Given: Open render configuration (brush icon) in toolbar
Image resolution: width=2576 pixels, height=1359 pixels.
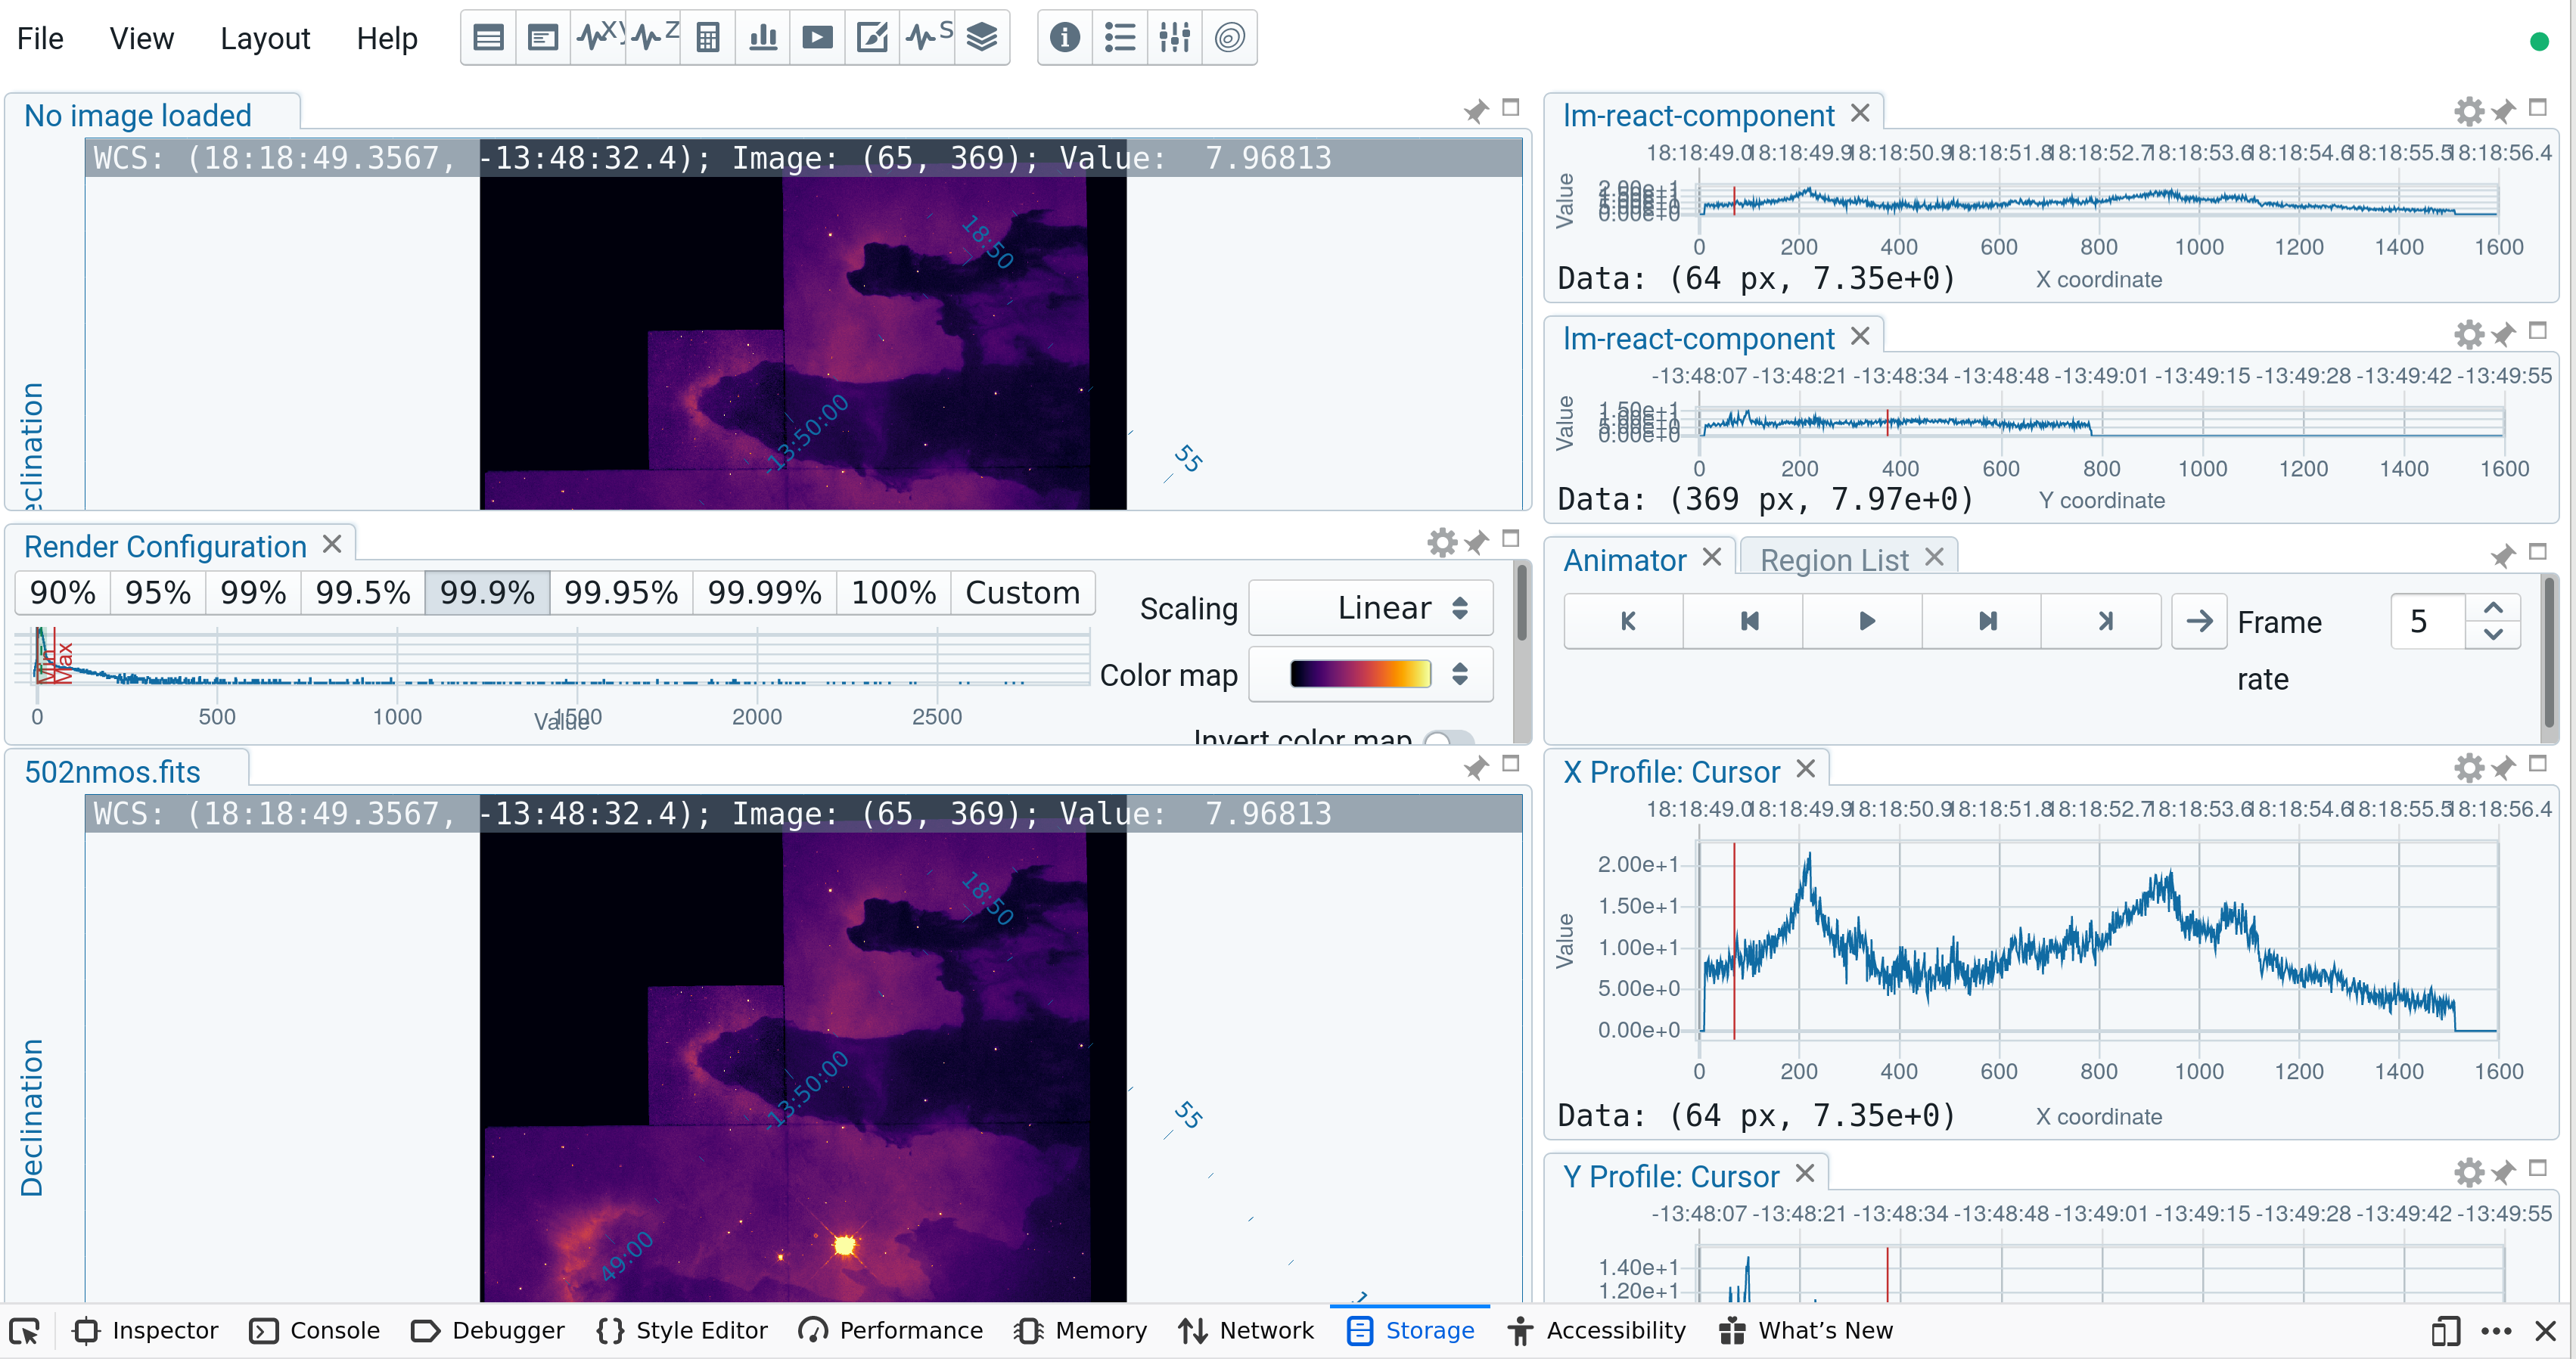Looking at the screenshot, I should [873, 37].
